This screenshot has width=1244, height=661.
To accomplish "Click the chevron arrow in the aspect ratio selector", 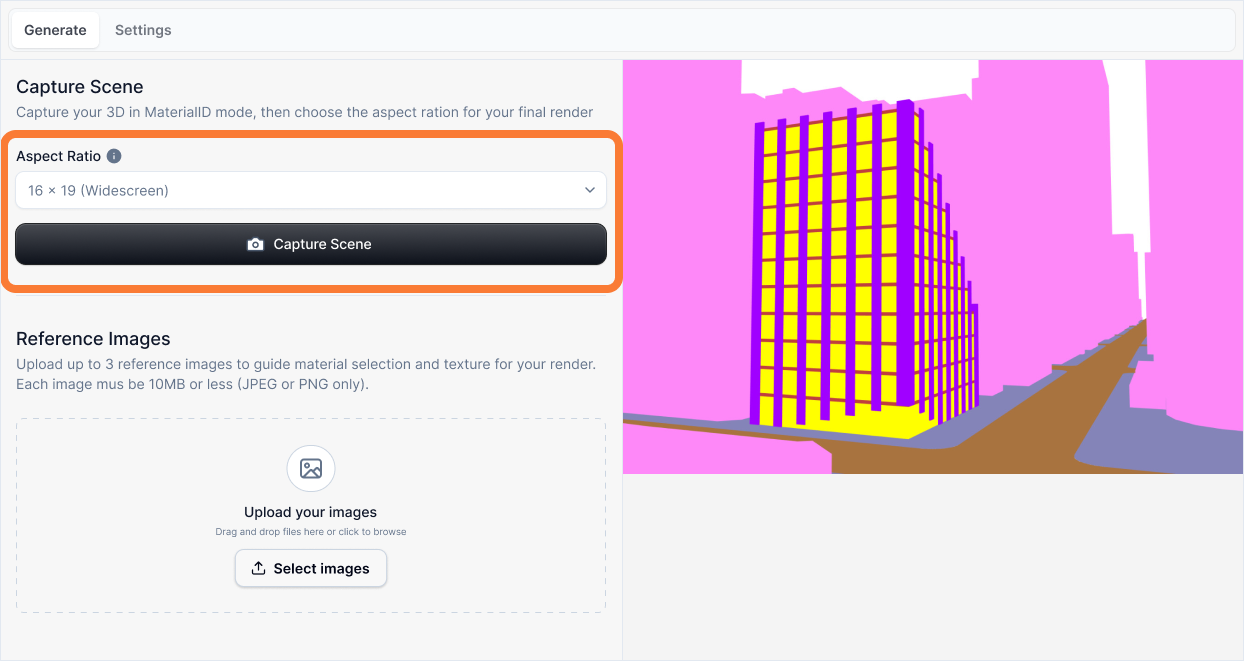I will click(x=590, y=190).
